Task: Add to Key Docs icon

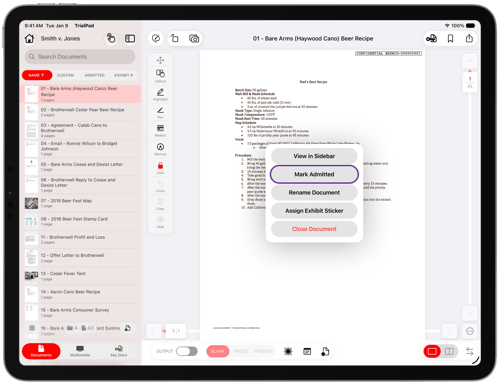Action: click(x=431, y=39)
